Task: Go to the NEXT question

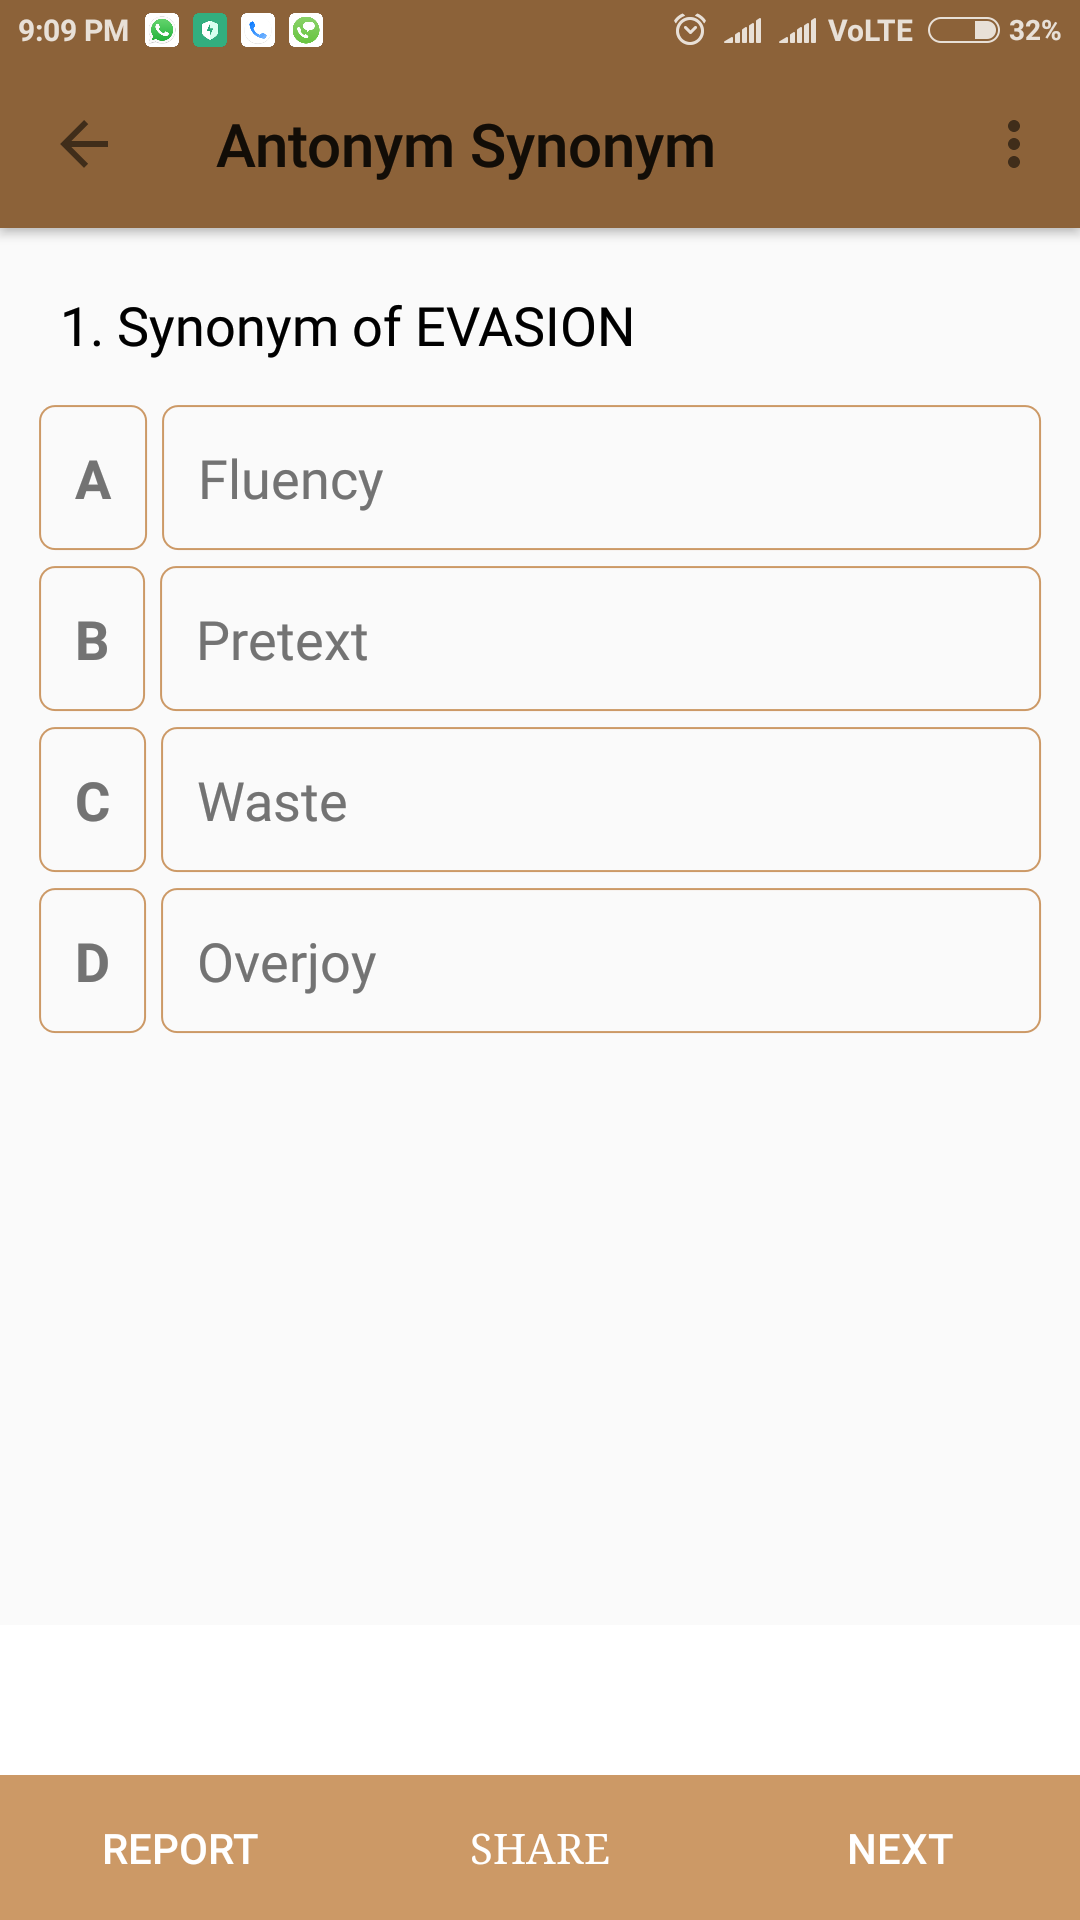Action: click(x=900, y=1849)
